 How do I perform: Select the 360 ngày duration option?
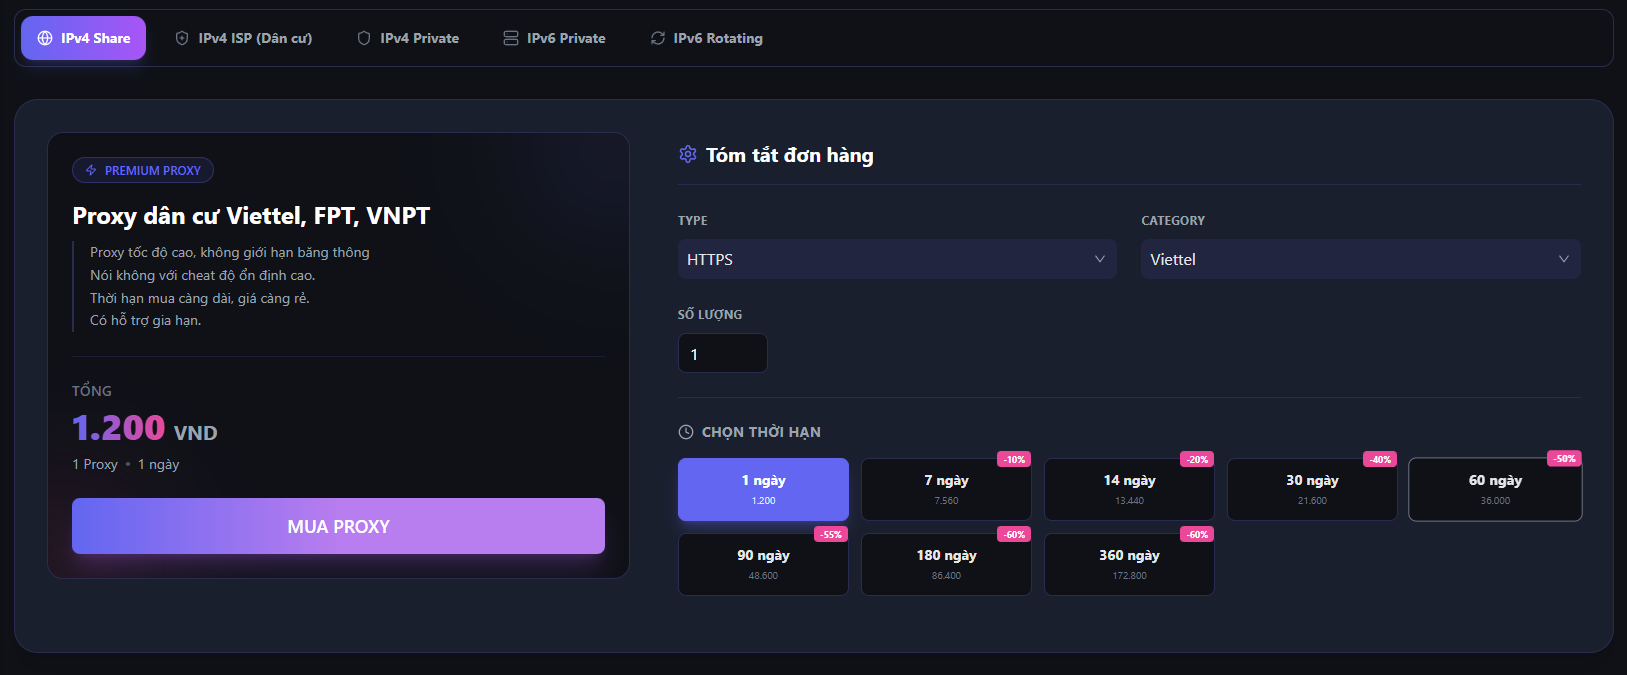[1129, 564]
